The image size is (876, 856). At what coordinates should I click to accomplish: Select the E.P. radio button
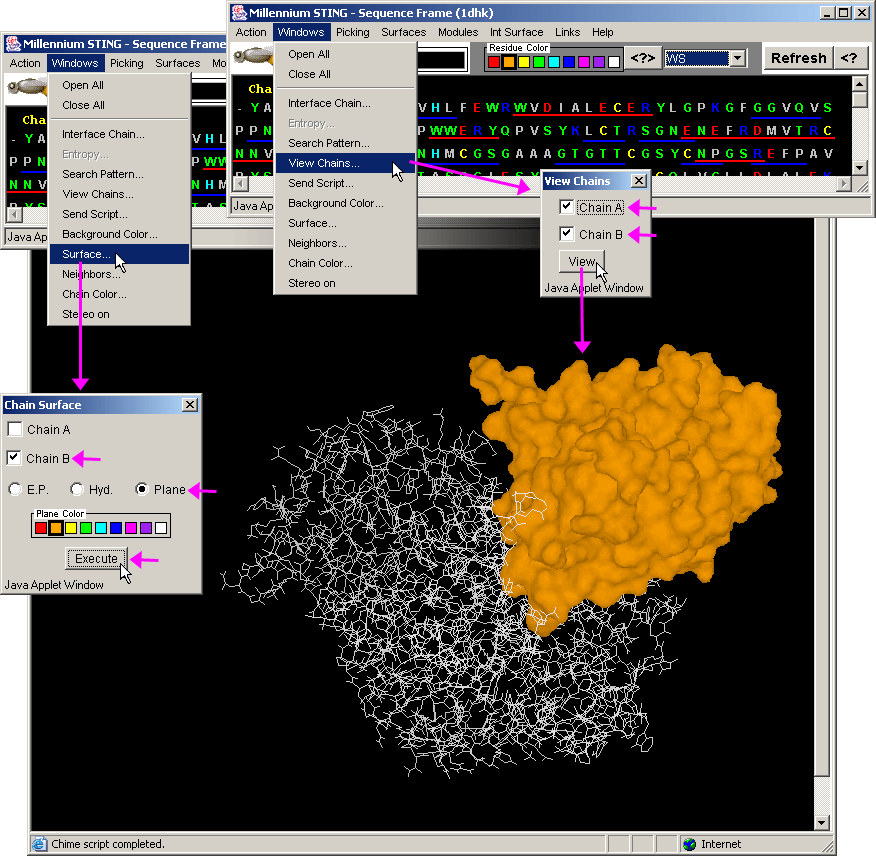point(16,489)
